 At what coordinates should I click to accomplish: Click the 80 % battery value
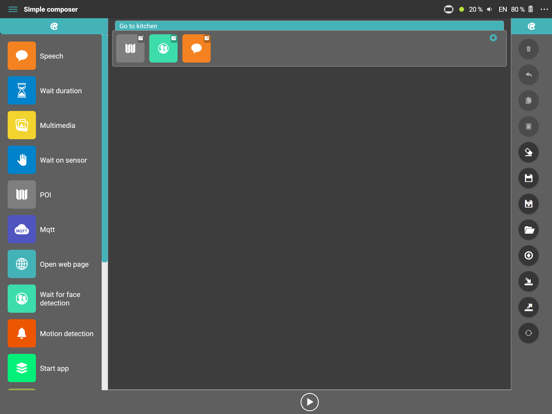(x=518, y=10)
